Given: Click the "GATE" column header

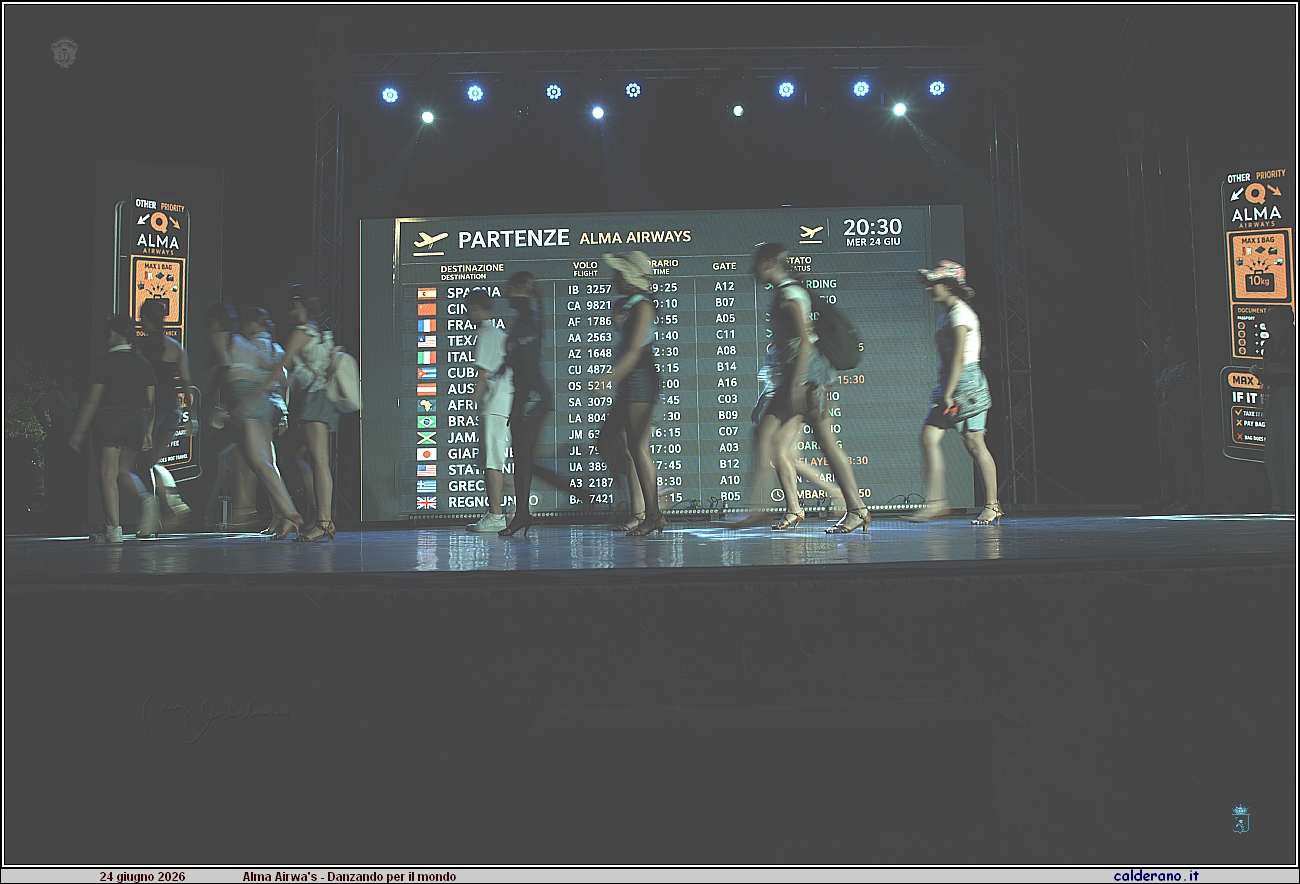Looking at the screenshot, I should 724,266.
